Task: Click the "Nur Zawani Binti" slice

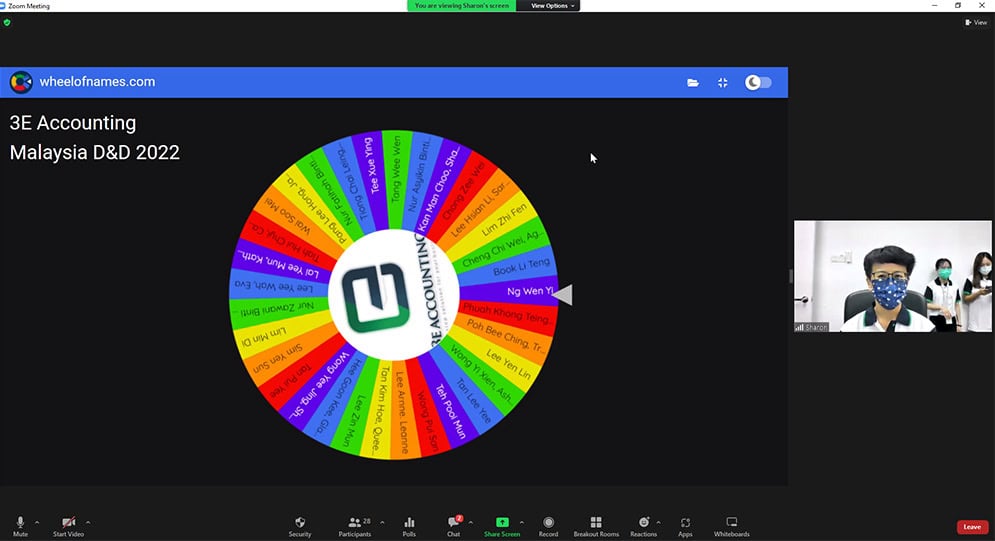Action: 279,309
